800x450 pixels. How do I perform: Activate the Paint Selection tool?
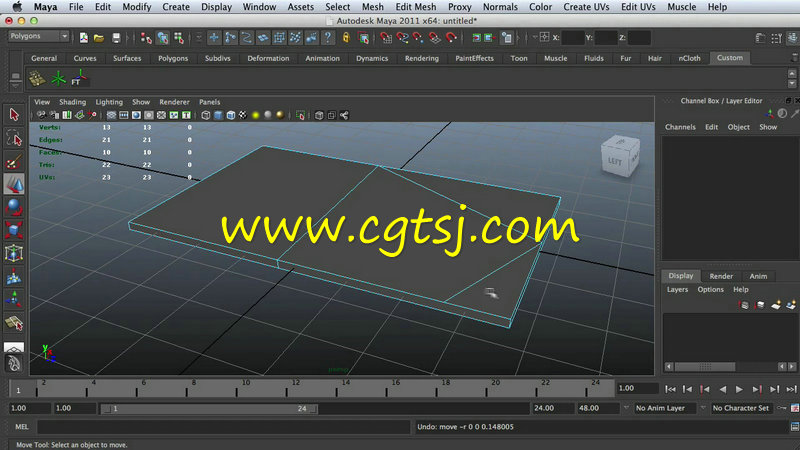click(x=14, y=162)
